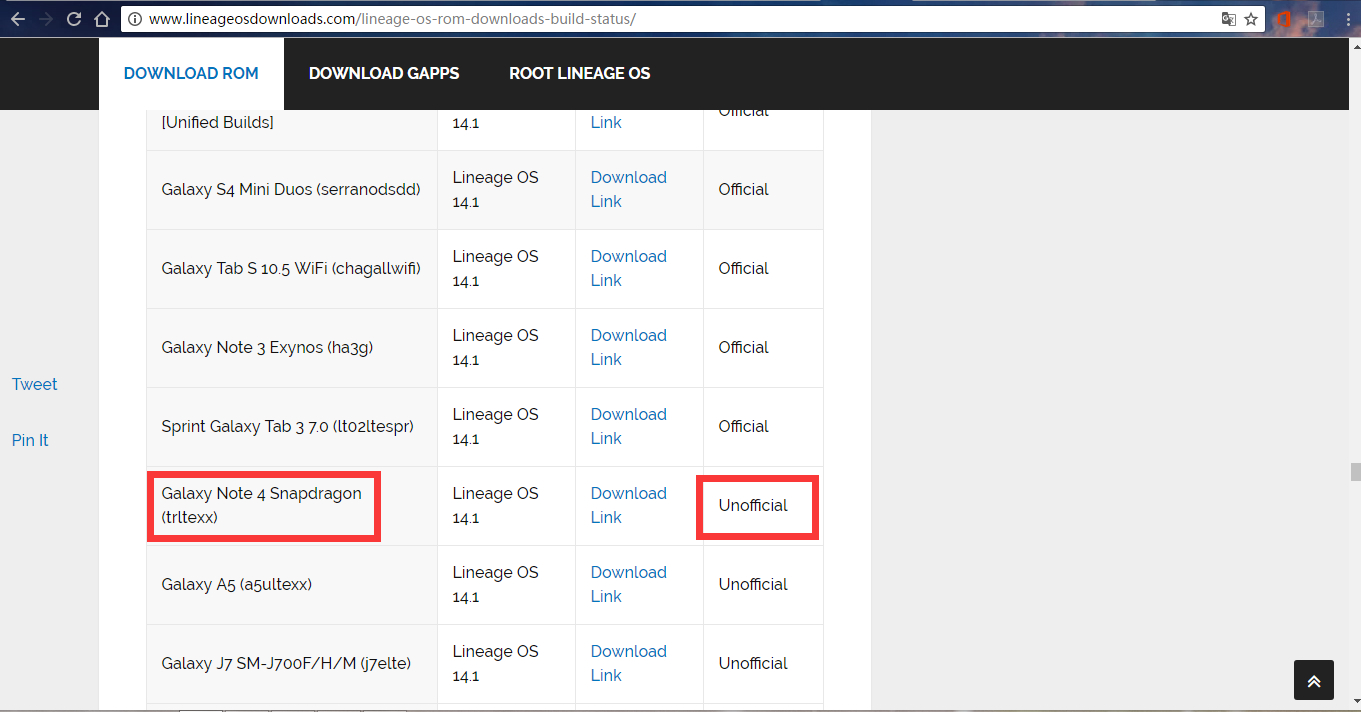Open the DOWNLOAD GAPPS tab
Screen dimensions: 1361x712
point(384,74)
